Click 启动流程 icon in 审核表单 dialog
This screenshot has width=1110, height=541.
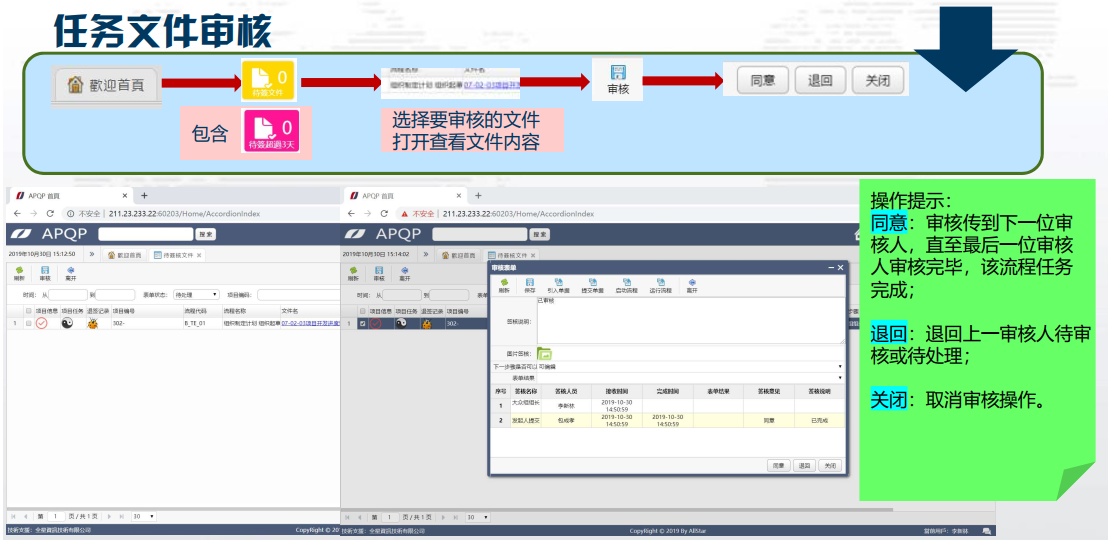(x=626, y=285)
